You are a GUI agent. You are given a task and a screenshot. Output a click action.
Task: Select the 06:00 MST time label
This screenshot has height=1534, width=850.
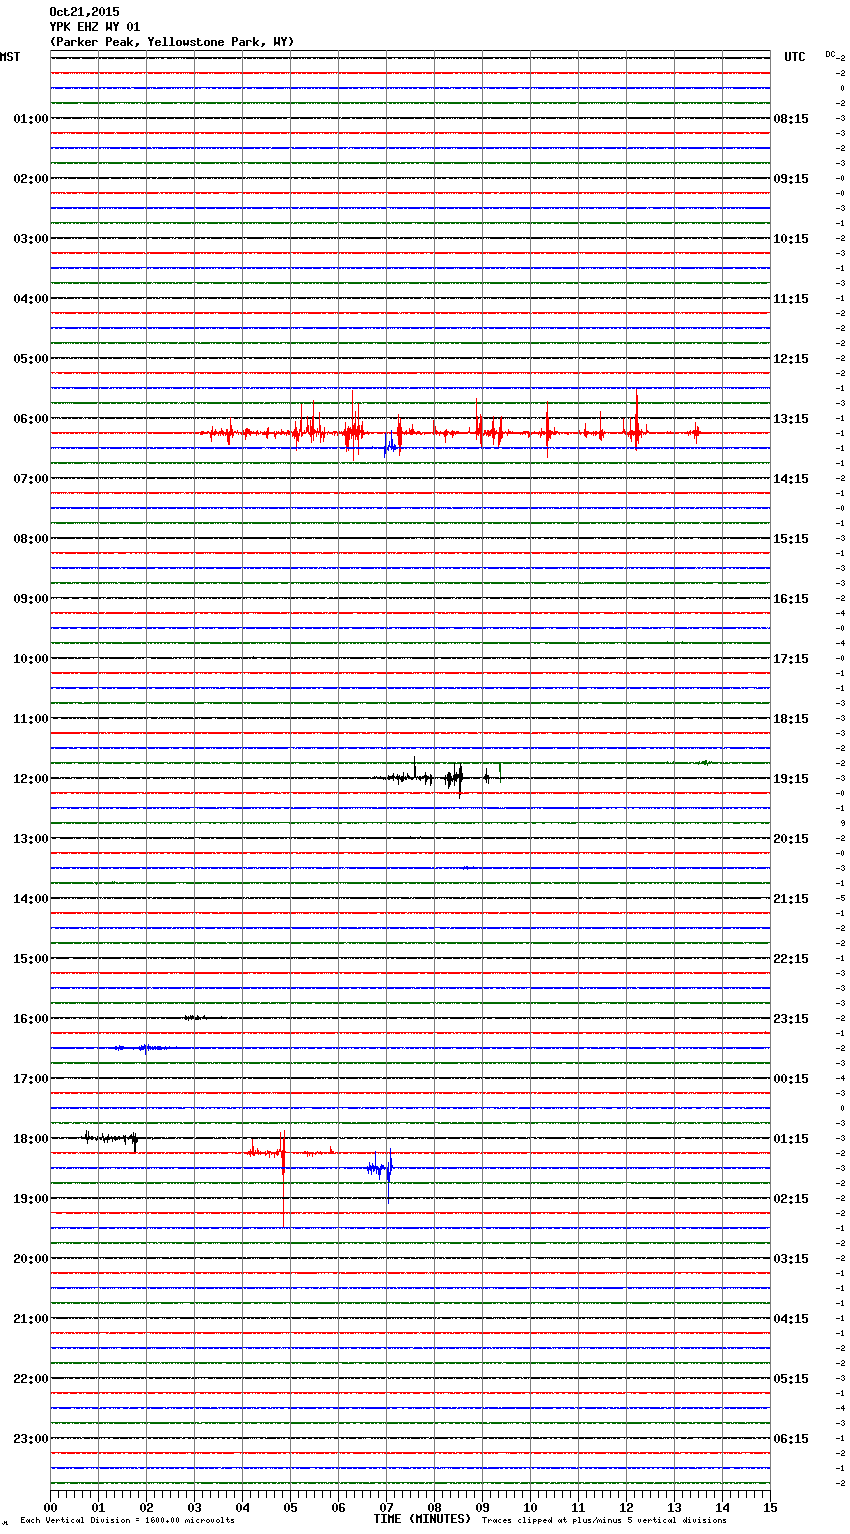(x=31, y=419)
